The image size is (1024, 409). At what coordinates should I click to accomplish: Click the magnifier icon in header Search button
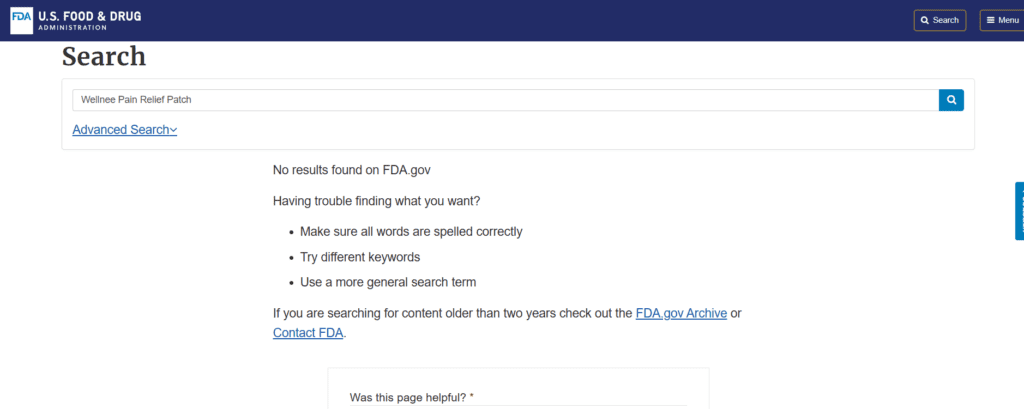pyautogui.click(x=924, y=20)
